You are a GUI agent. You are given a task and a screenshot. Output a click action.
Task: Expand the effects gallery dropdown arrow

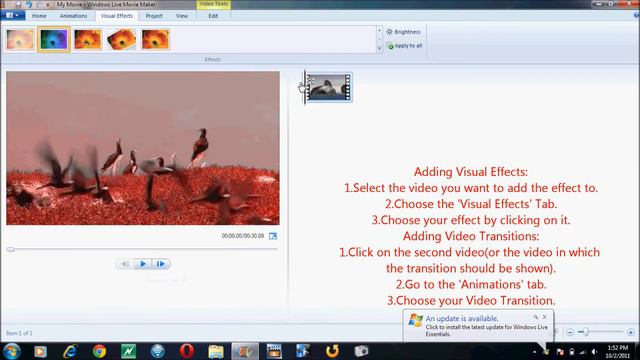point(379,49)
